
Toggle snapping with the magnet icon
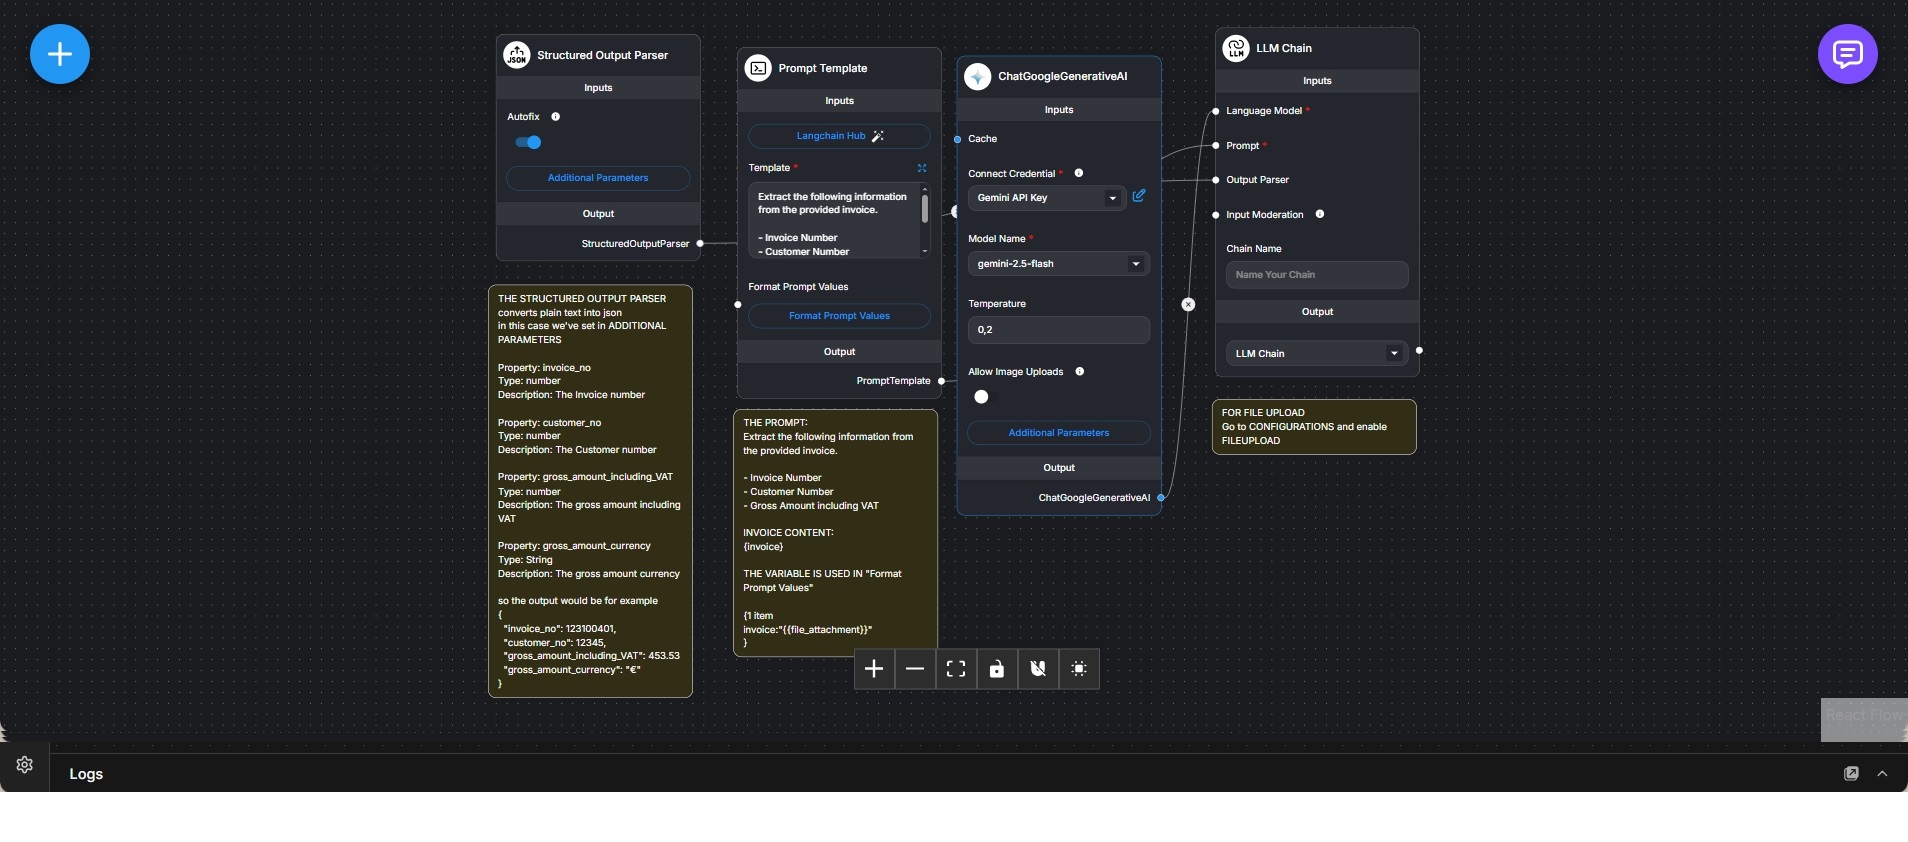click(x=1038, y=669)
